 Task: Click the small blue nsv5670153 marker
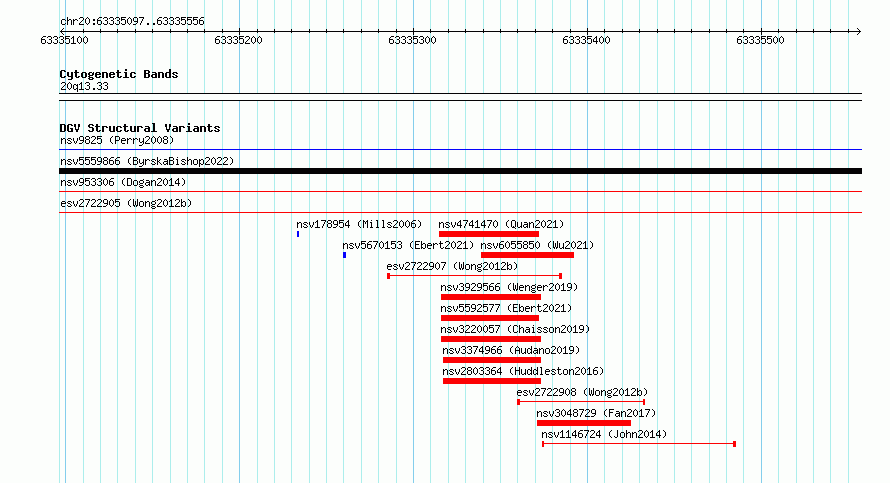345,255
